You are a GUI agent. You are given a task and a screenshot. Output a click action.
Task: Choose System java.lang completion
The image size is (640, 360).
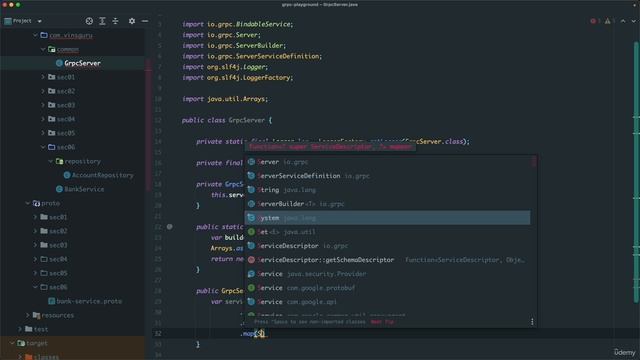pos(387,218)
